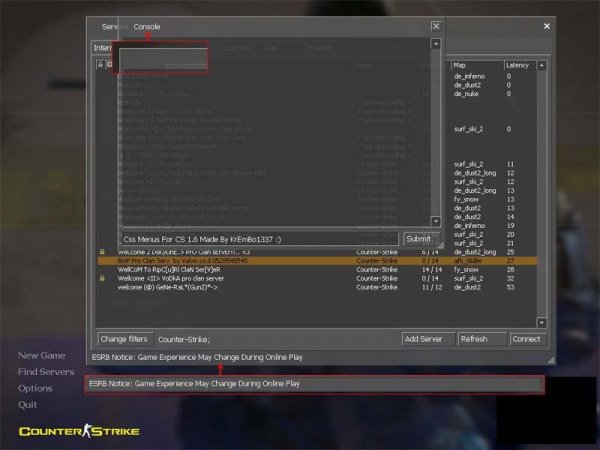Viewport: 600px width, 450px height.
Task: Click the Counter-Strike; filter text
Action: (184, 339)
